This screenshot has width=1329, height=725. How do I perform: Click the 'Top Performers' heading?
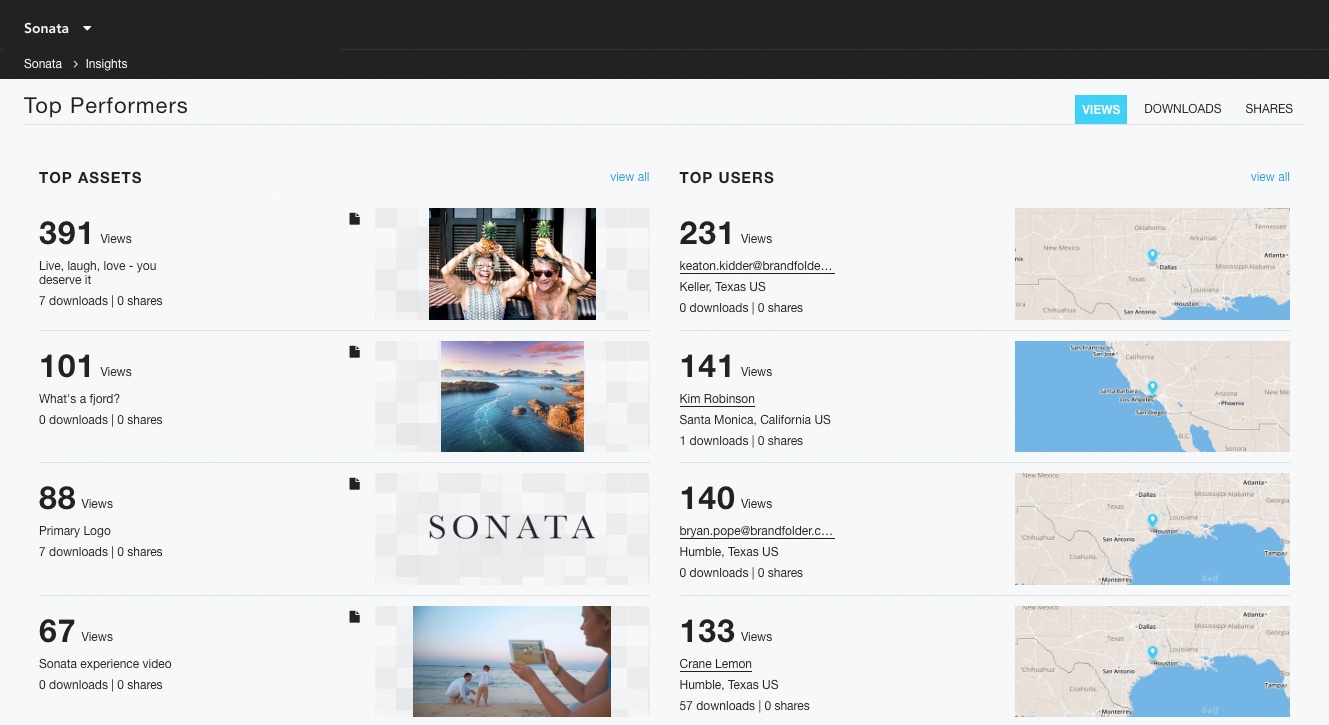[x=106, y=106]
